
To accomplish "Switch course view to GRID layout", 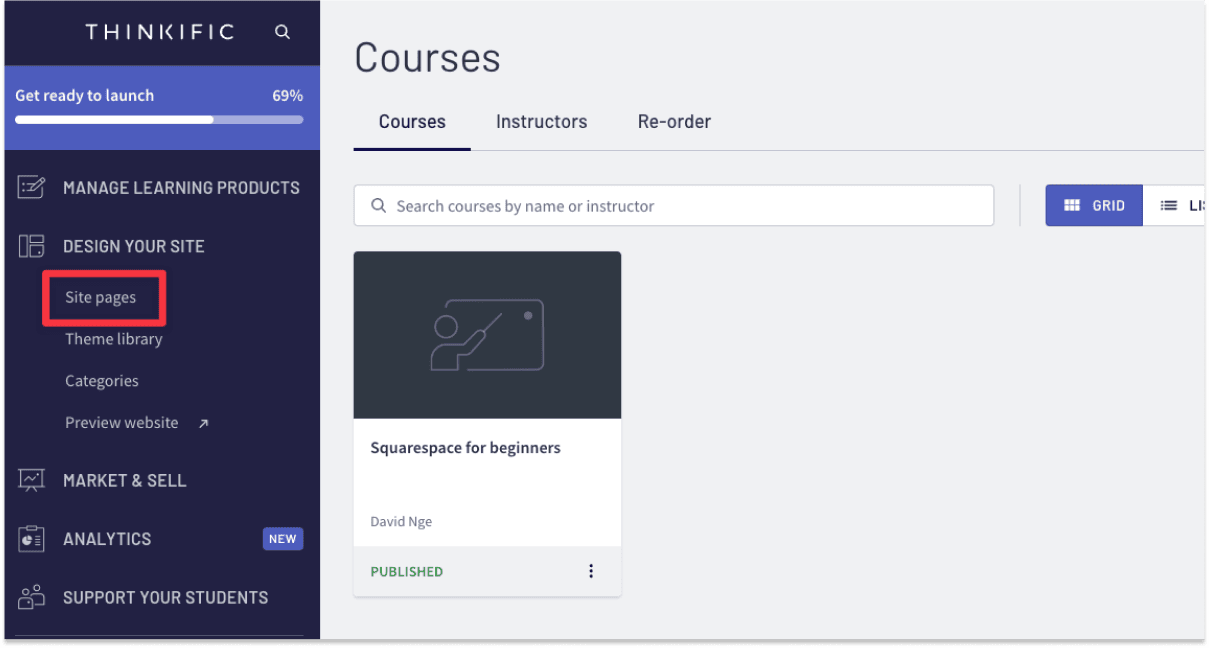I will 1093,205.
